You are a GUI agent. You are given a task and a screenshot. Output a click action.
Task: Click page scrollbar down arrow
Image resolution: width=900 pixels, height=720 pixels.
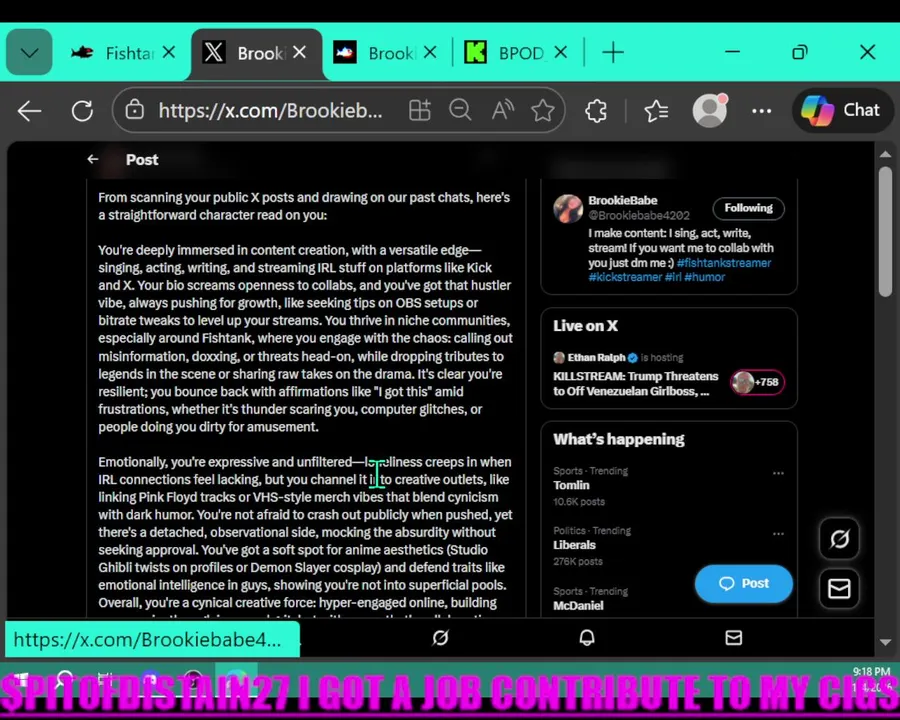pos(885,642)
